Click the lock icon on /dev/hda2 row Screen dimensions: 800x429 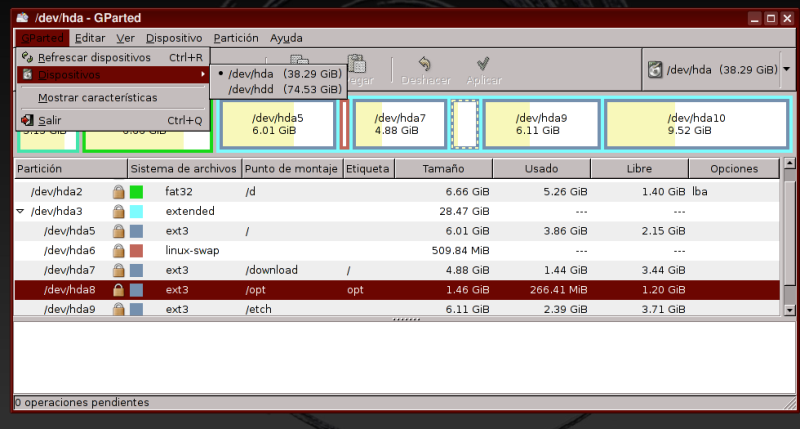pos(118,192)
